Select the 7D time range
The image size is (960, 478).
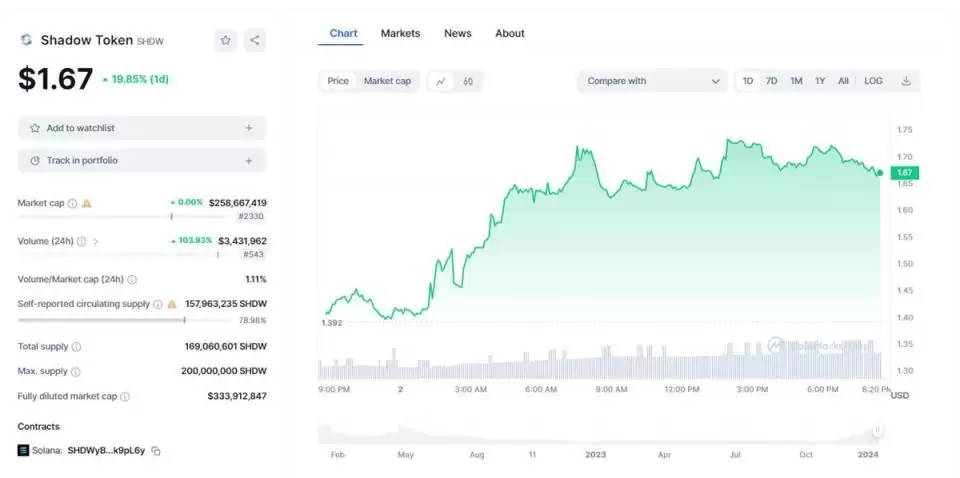[x=771, y=81]
